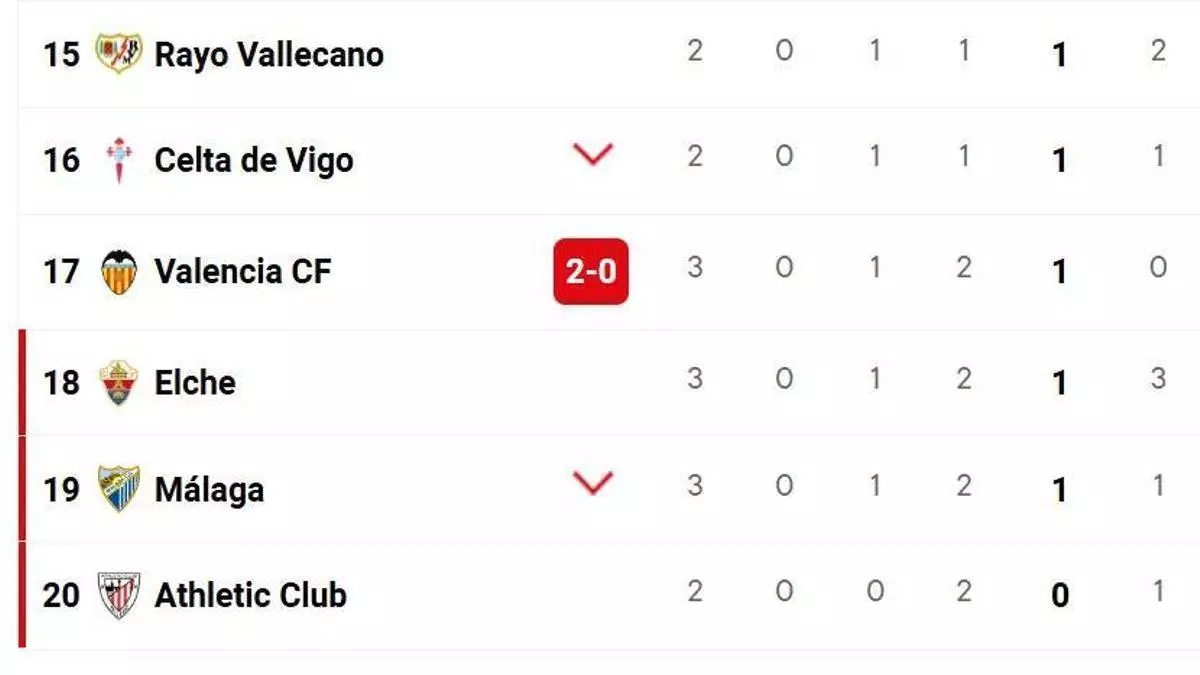The height and width of the screenshot is (675, 1200).
Task: Expand the Celta de Vigo red chevron
Action: pos(592,155)
